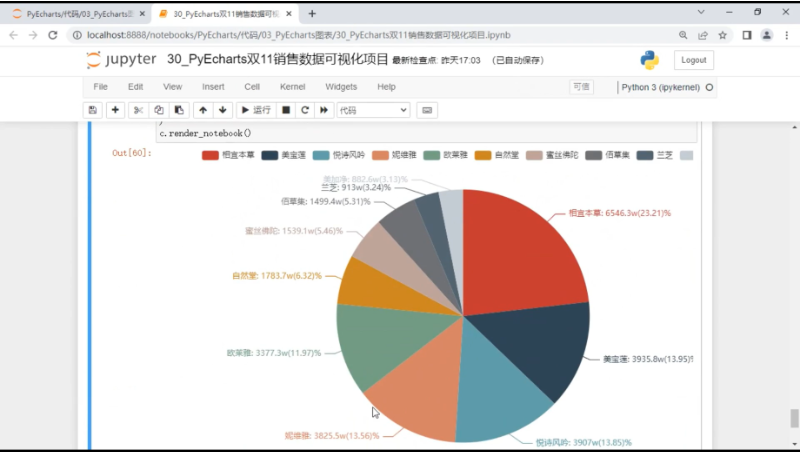Insert a cell below with the plus icon

[x=115, y=110]
